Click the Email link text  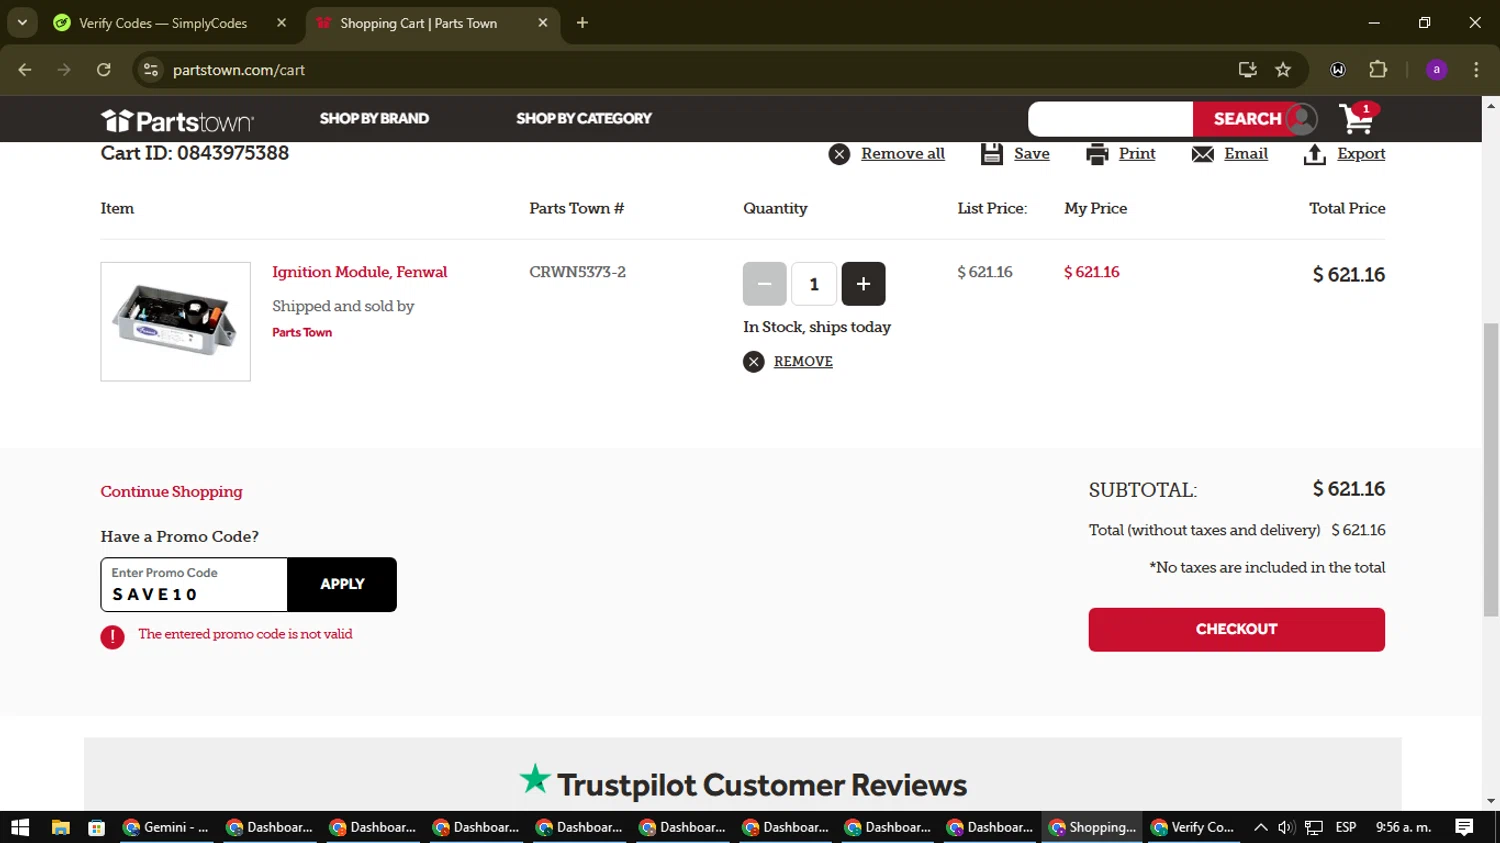[1246, 154]
